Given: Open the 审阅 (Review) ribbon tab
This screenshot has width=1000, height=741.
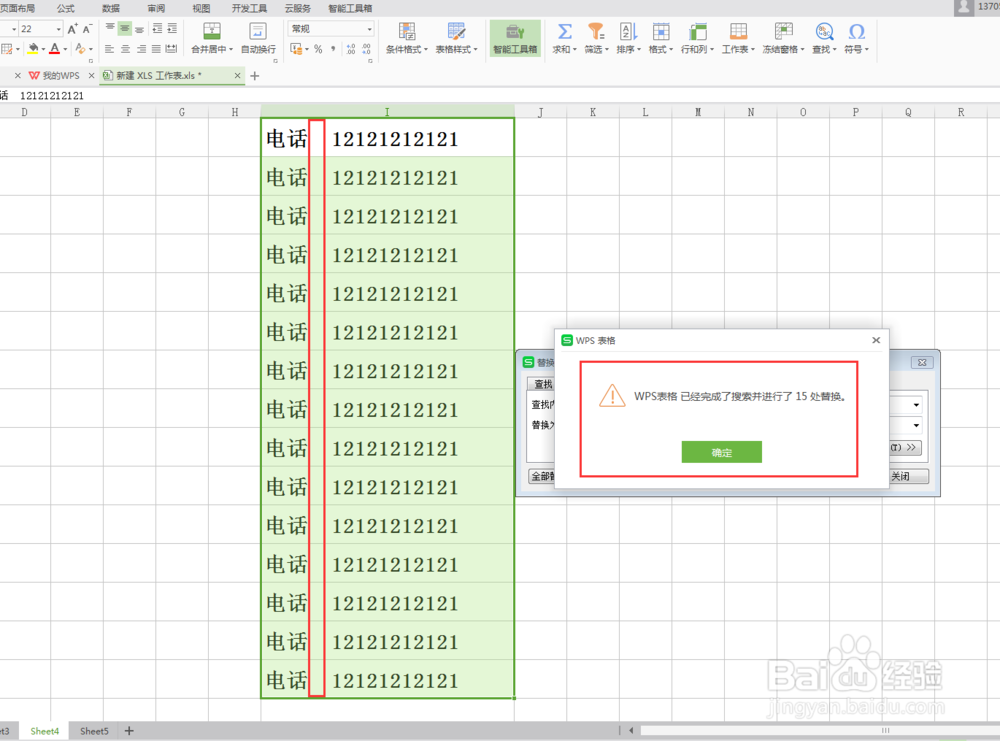Looking at the screenshot, I should pos(156,8).
